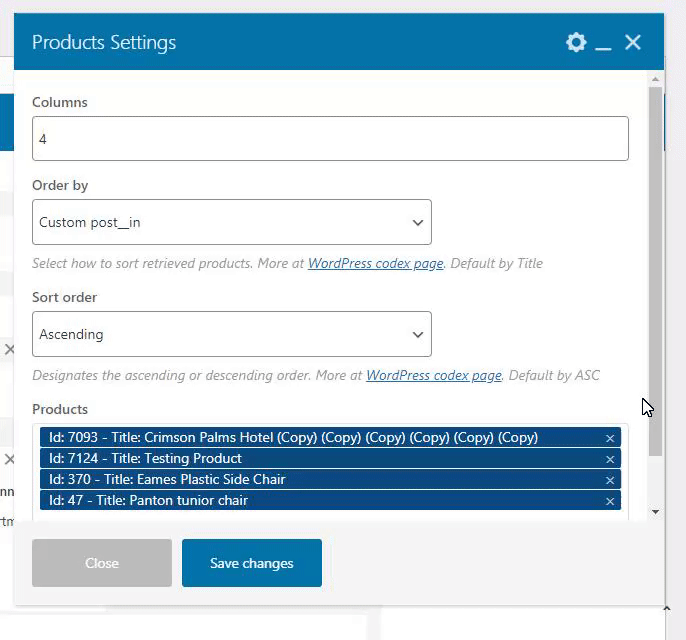Viewport: 686px width, 640px height.
Task: Click the Save changes button
Action: [251, 563]
